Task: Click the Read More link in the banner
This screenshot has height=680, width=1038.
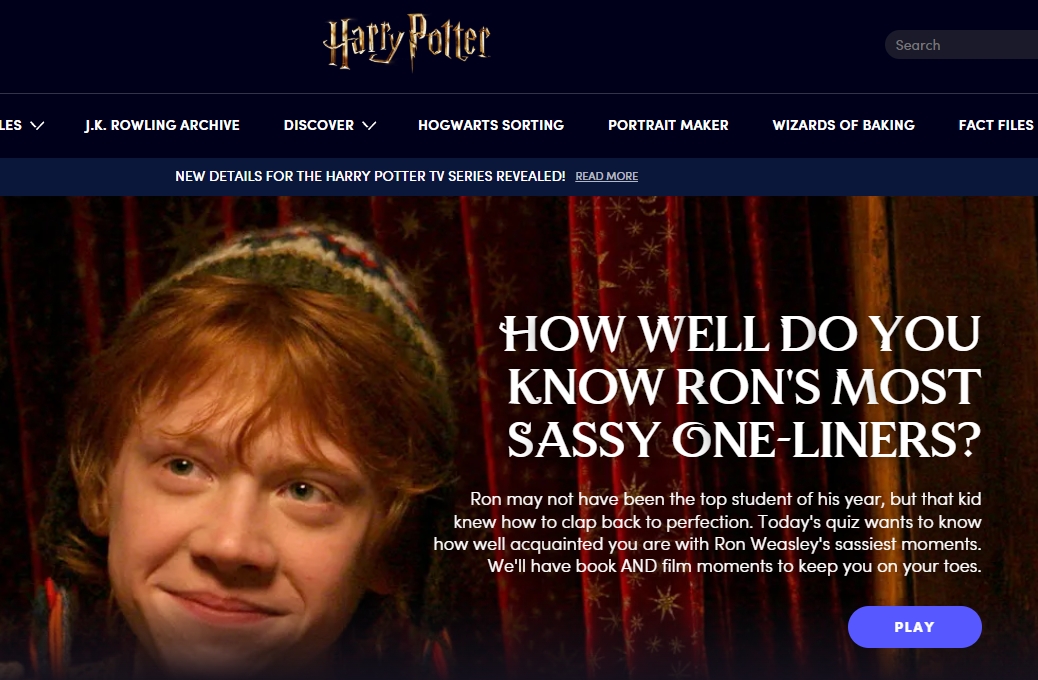Action: click(x=606, y=176)
